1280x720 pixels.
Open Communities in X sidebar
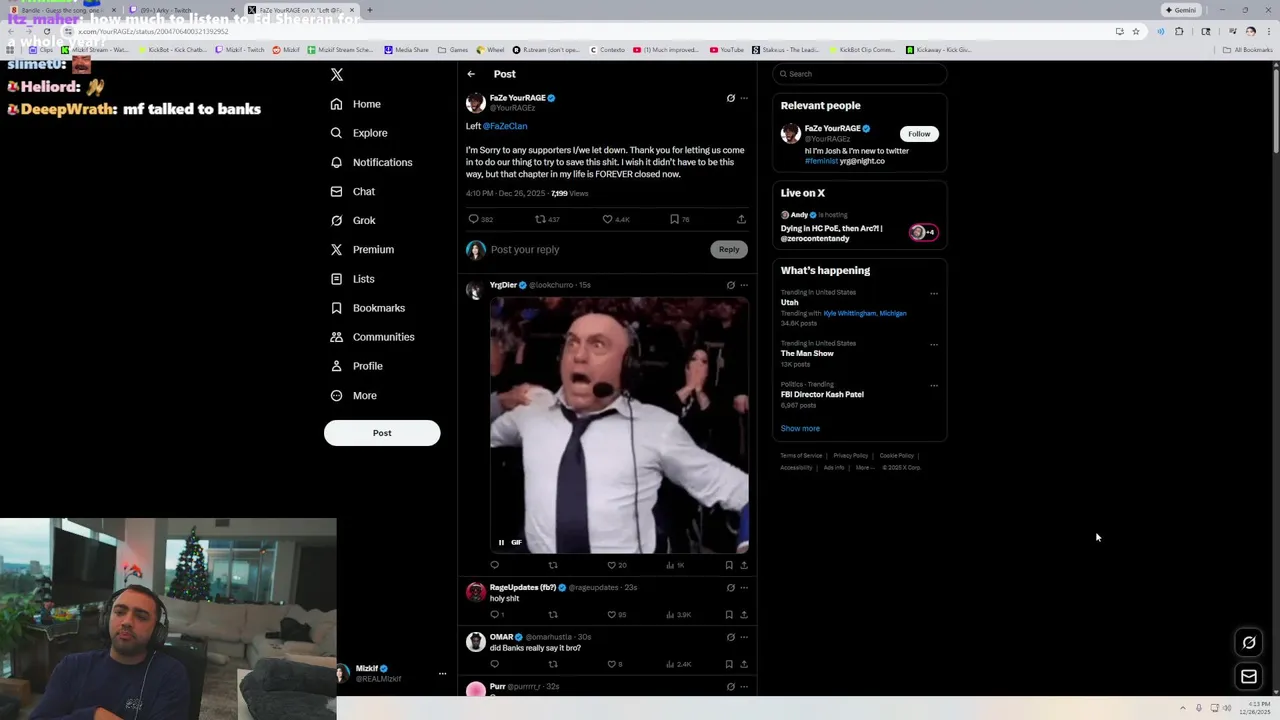(x=372, y=337)
